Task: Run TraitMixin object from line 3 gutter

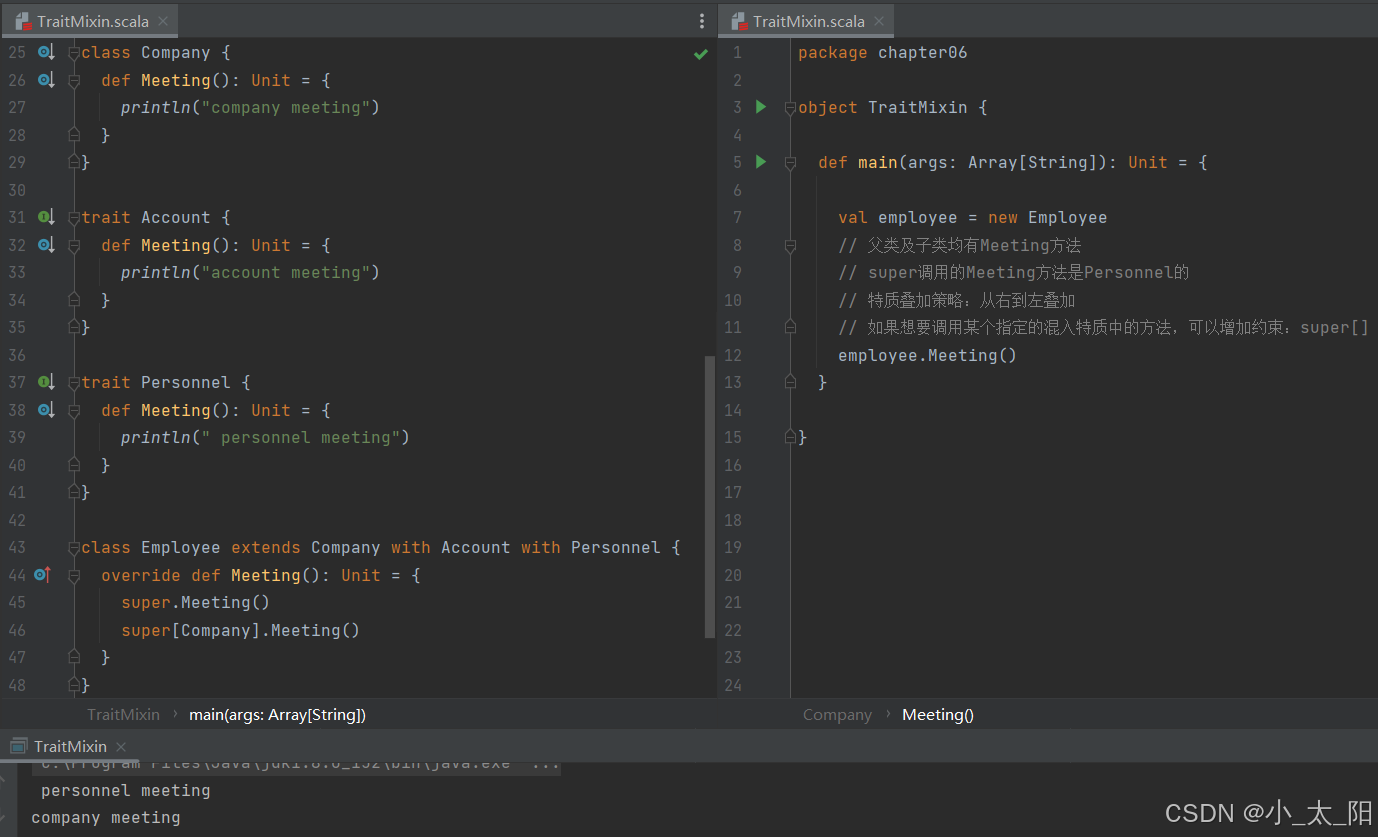Action: [761, 107]
